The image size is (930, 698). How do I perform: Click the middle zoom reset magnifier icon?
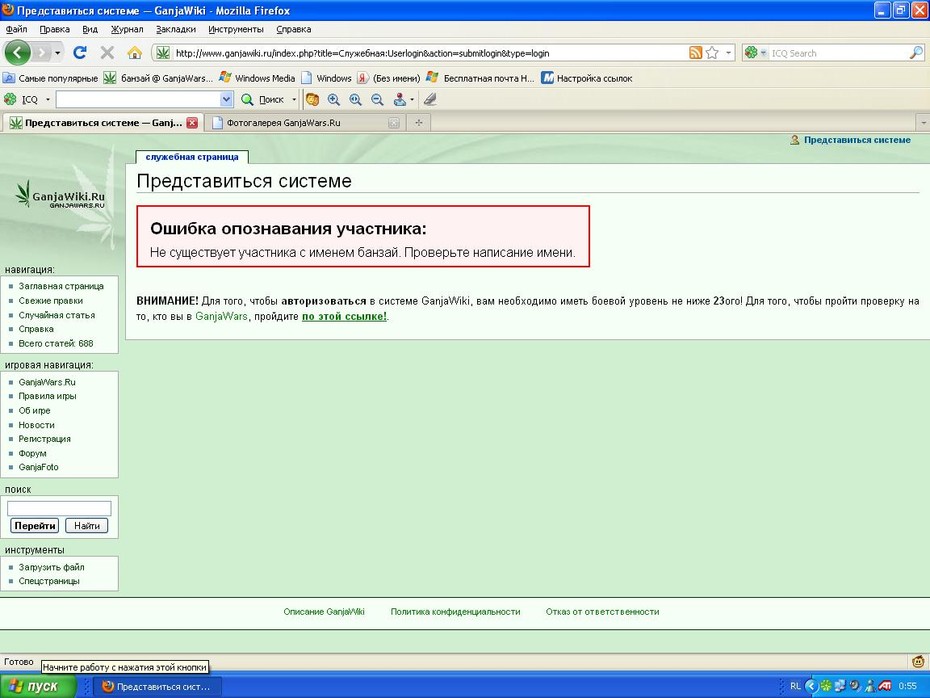tap(355, 100)
